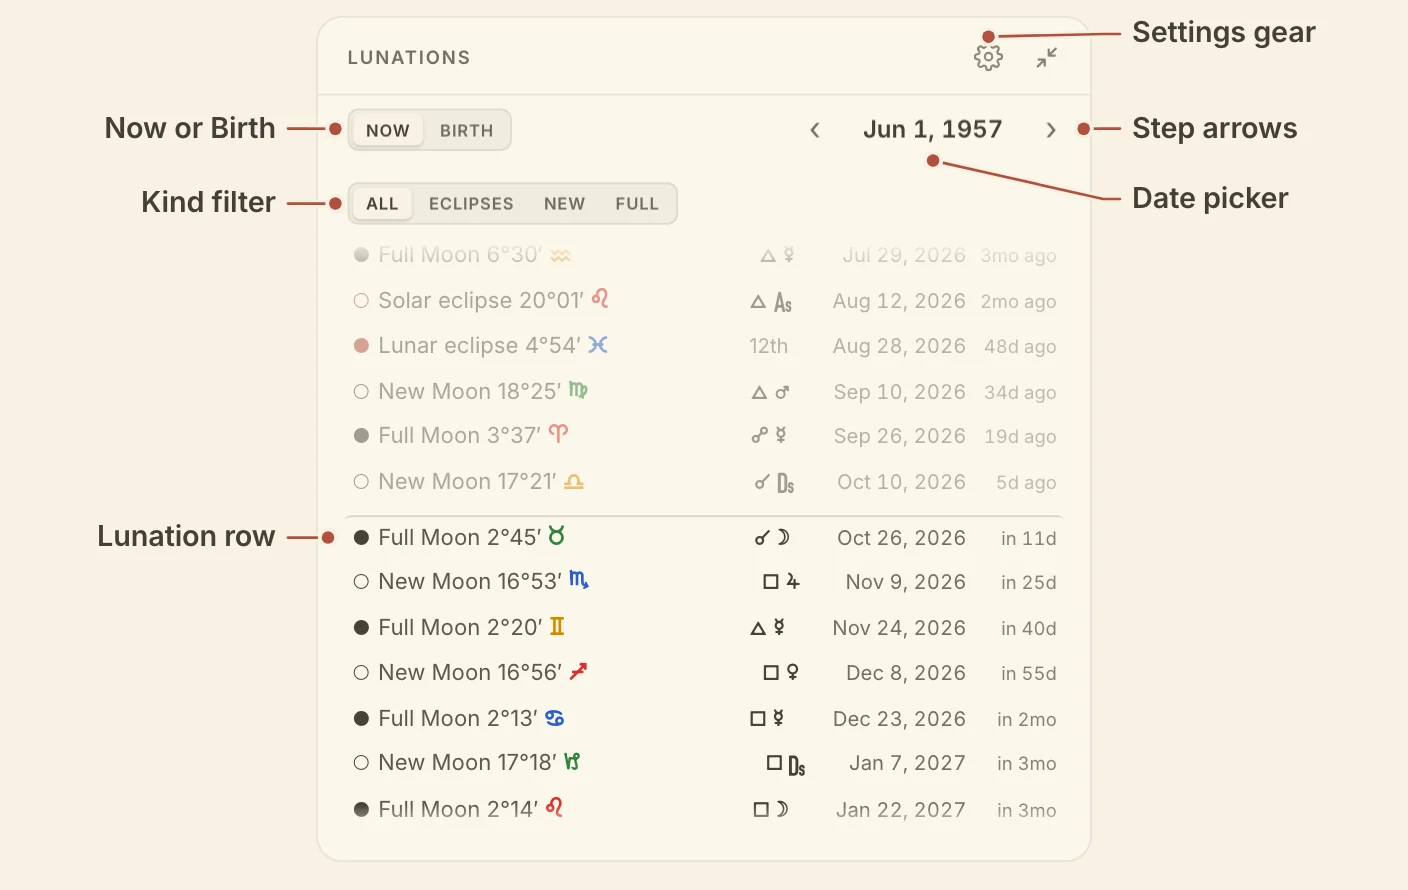
Task: Step to the next date
Action: click(x=1050, y=130)
